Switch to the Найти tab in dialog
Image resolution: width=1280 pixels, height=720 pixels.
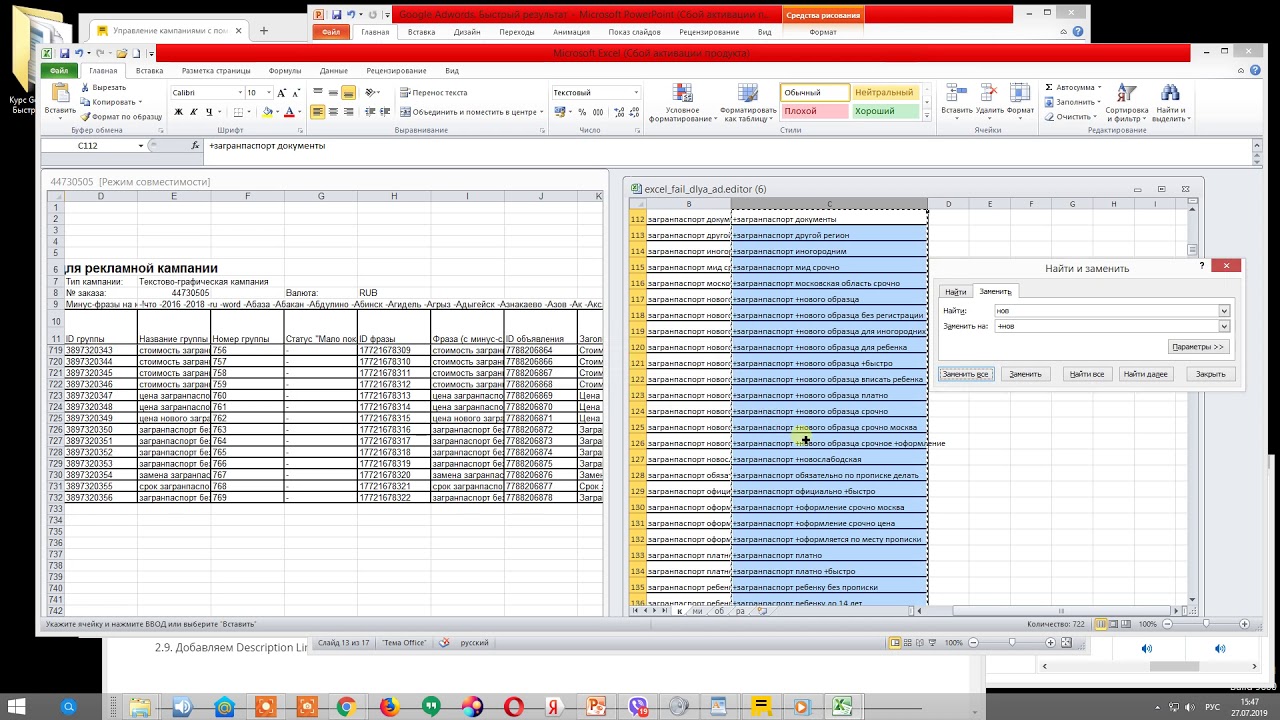point(955,292)
